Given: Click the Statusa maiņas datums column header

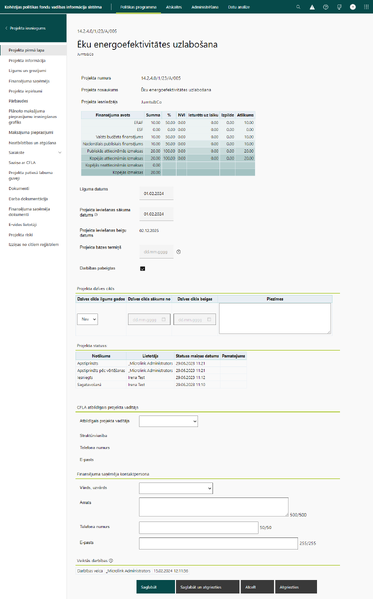Looking at the screenshot, I should (197, 356).
